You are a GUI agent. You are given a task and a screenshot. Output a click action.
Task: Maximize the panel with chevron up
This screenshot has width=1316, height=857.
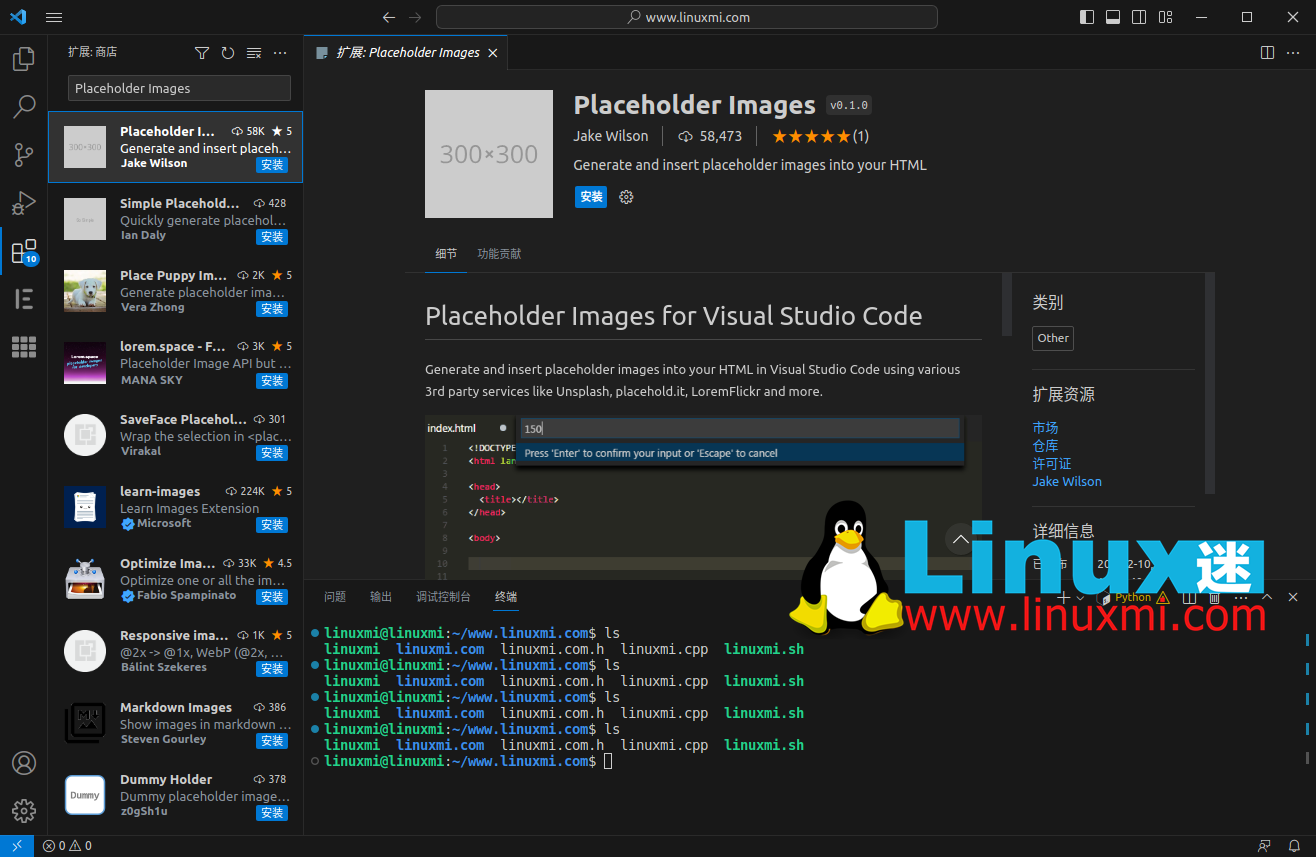[x=1267, y=597]
